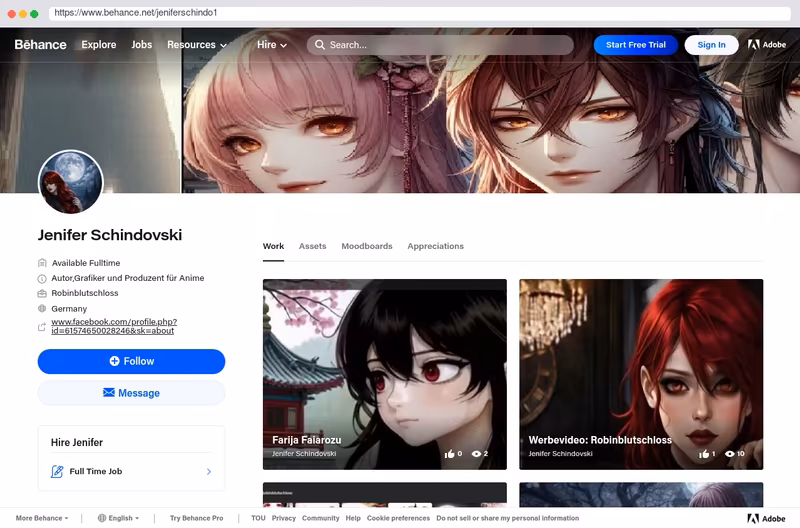Click the Start Free Trial button

[636, 45]
